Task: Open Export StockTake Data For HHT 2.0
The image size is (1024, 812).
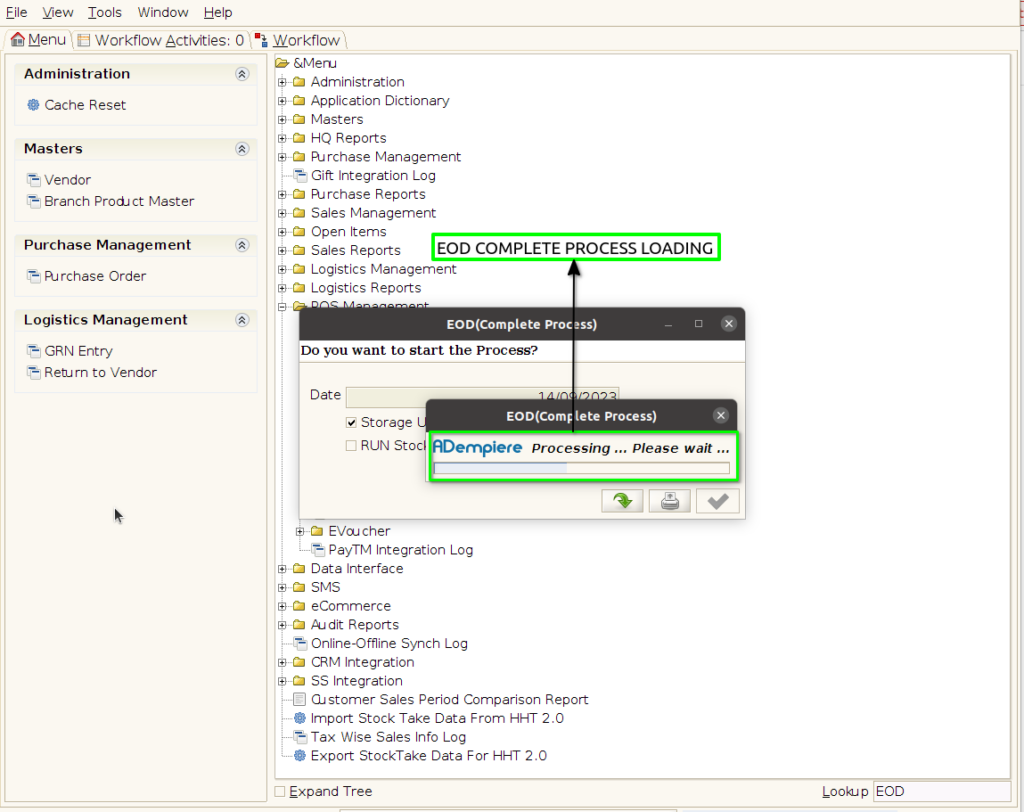Action: coord(428,756)
